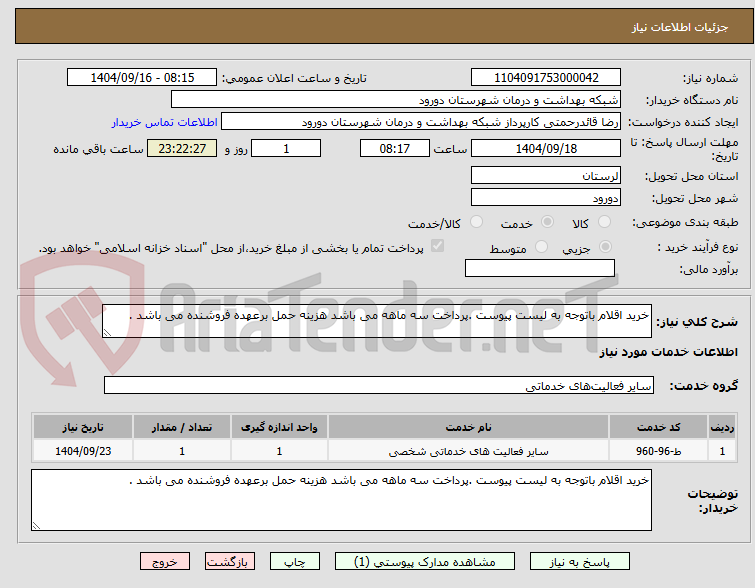The height and width of the screenshot is (588, 755).
Task: Click the remaining time countdown 23:22:27
Action: pyautogui.click(x=182, y=148)
